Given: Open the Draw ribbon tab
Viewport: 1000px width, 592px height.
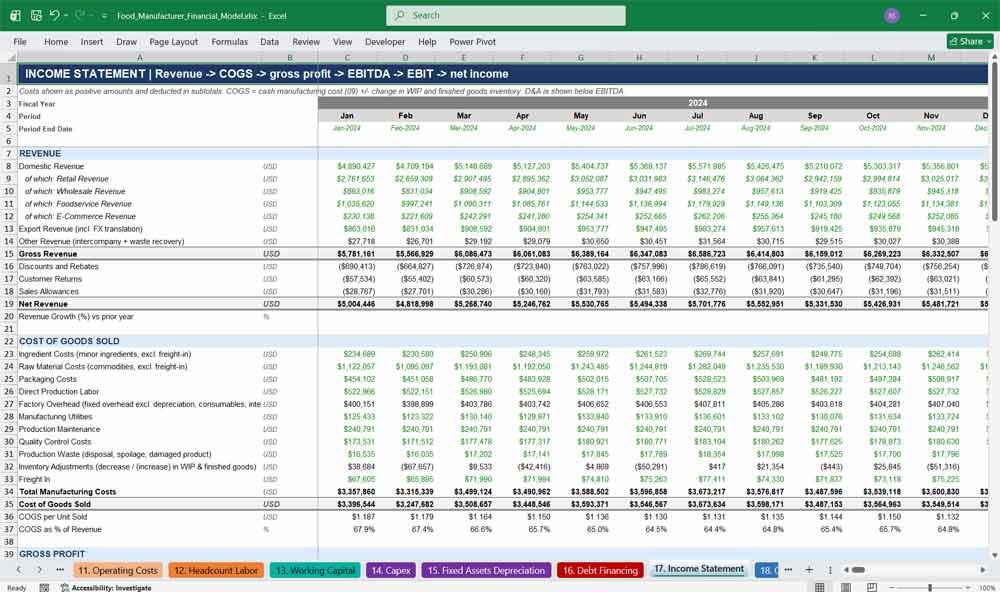Looking at the screenshot, I should click(x=126, y=41).
